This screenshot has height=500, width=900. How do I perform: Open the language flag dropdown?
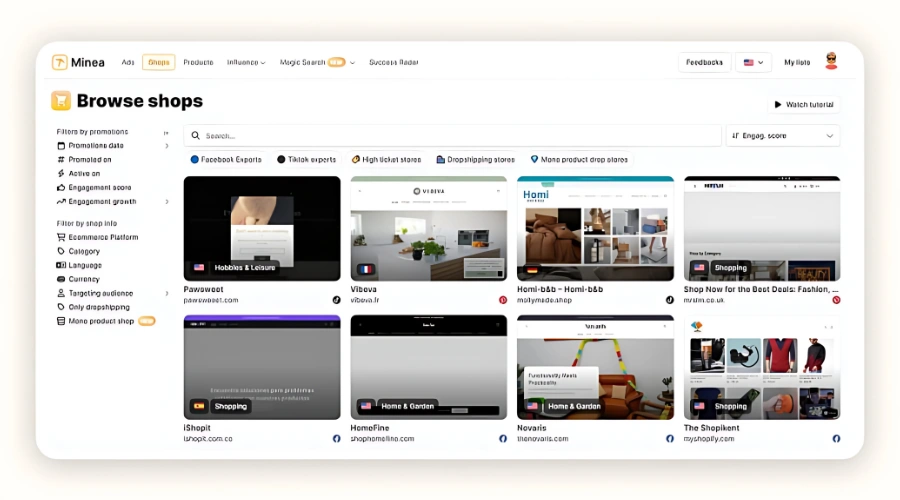[x=753, y=62]
